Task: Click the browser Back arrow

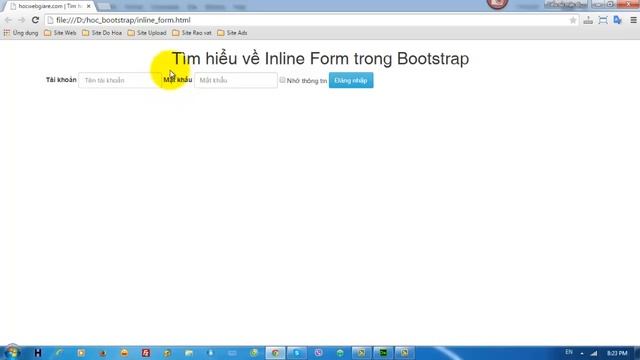Action: point(8,20)
